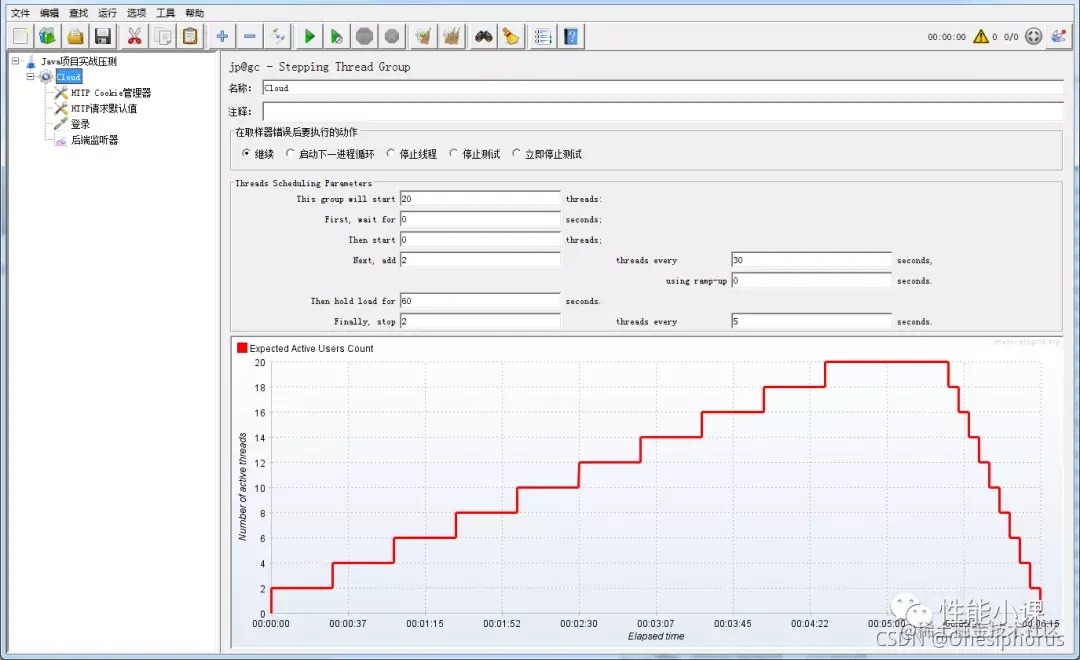1080x660 pixels.
Task: Click the red Expected Active Users Count legend swatch
Action: pos(242,348)
